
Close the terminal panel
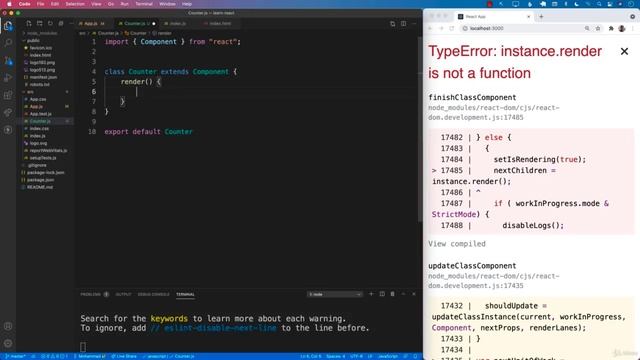point(414,294)
